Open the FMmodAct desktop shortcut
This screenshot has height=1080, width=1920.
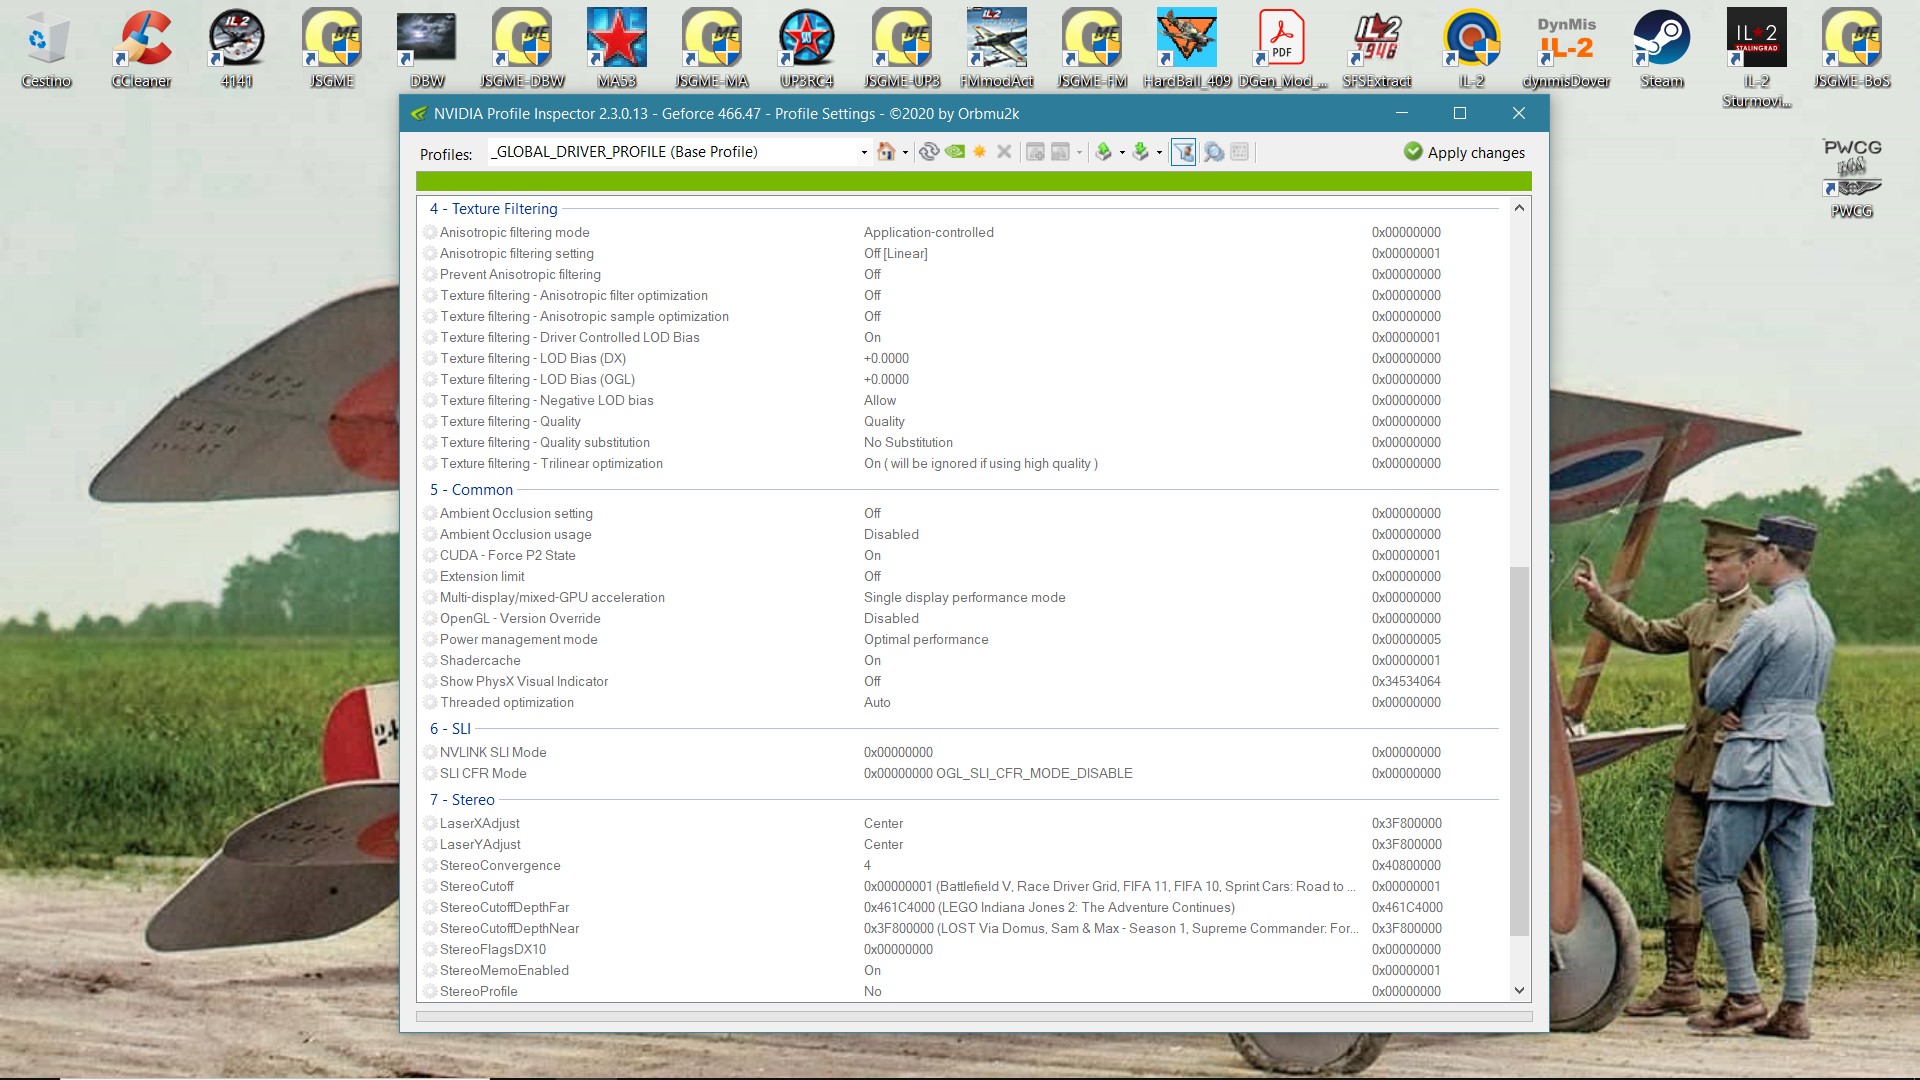coord(997,48)
